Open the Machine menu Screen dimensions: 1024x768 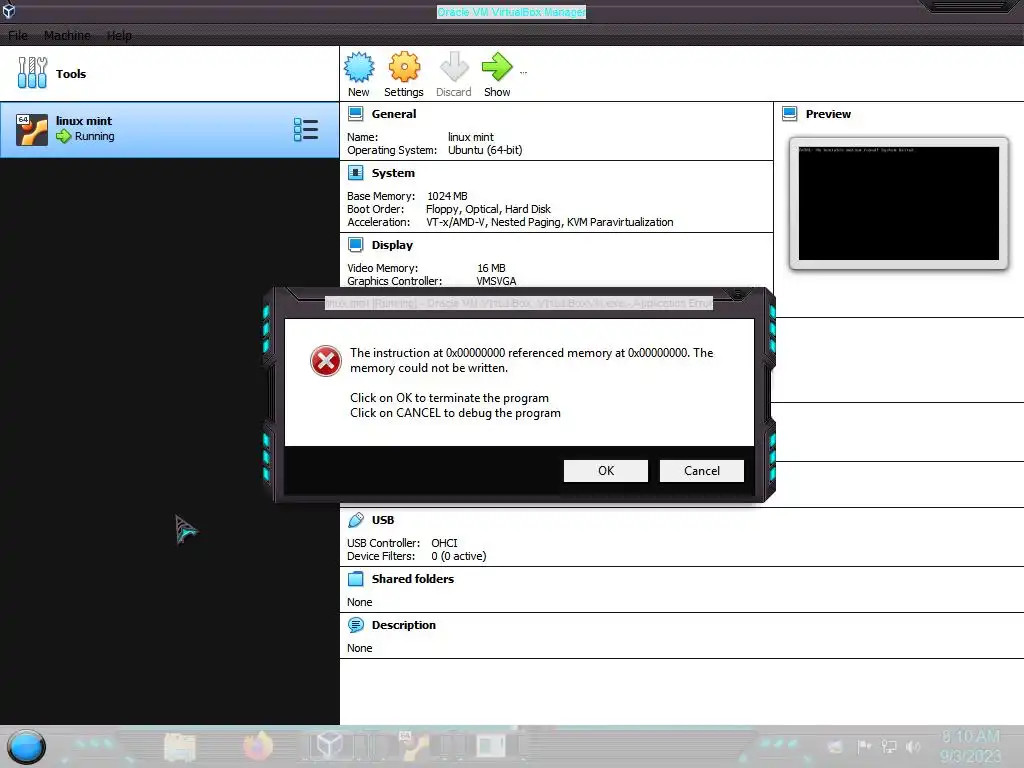pyautogui.click(x=67, y=35)
